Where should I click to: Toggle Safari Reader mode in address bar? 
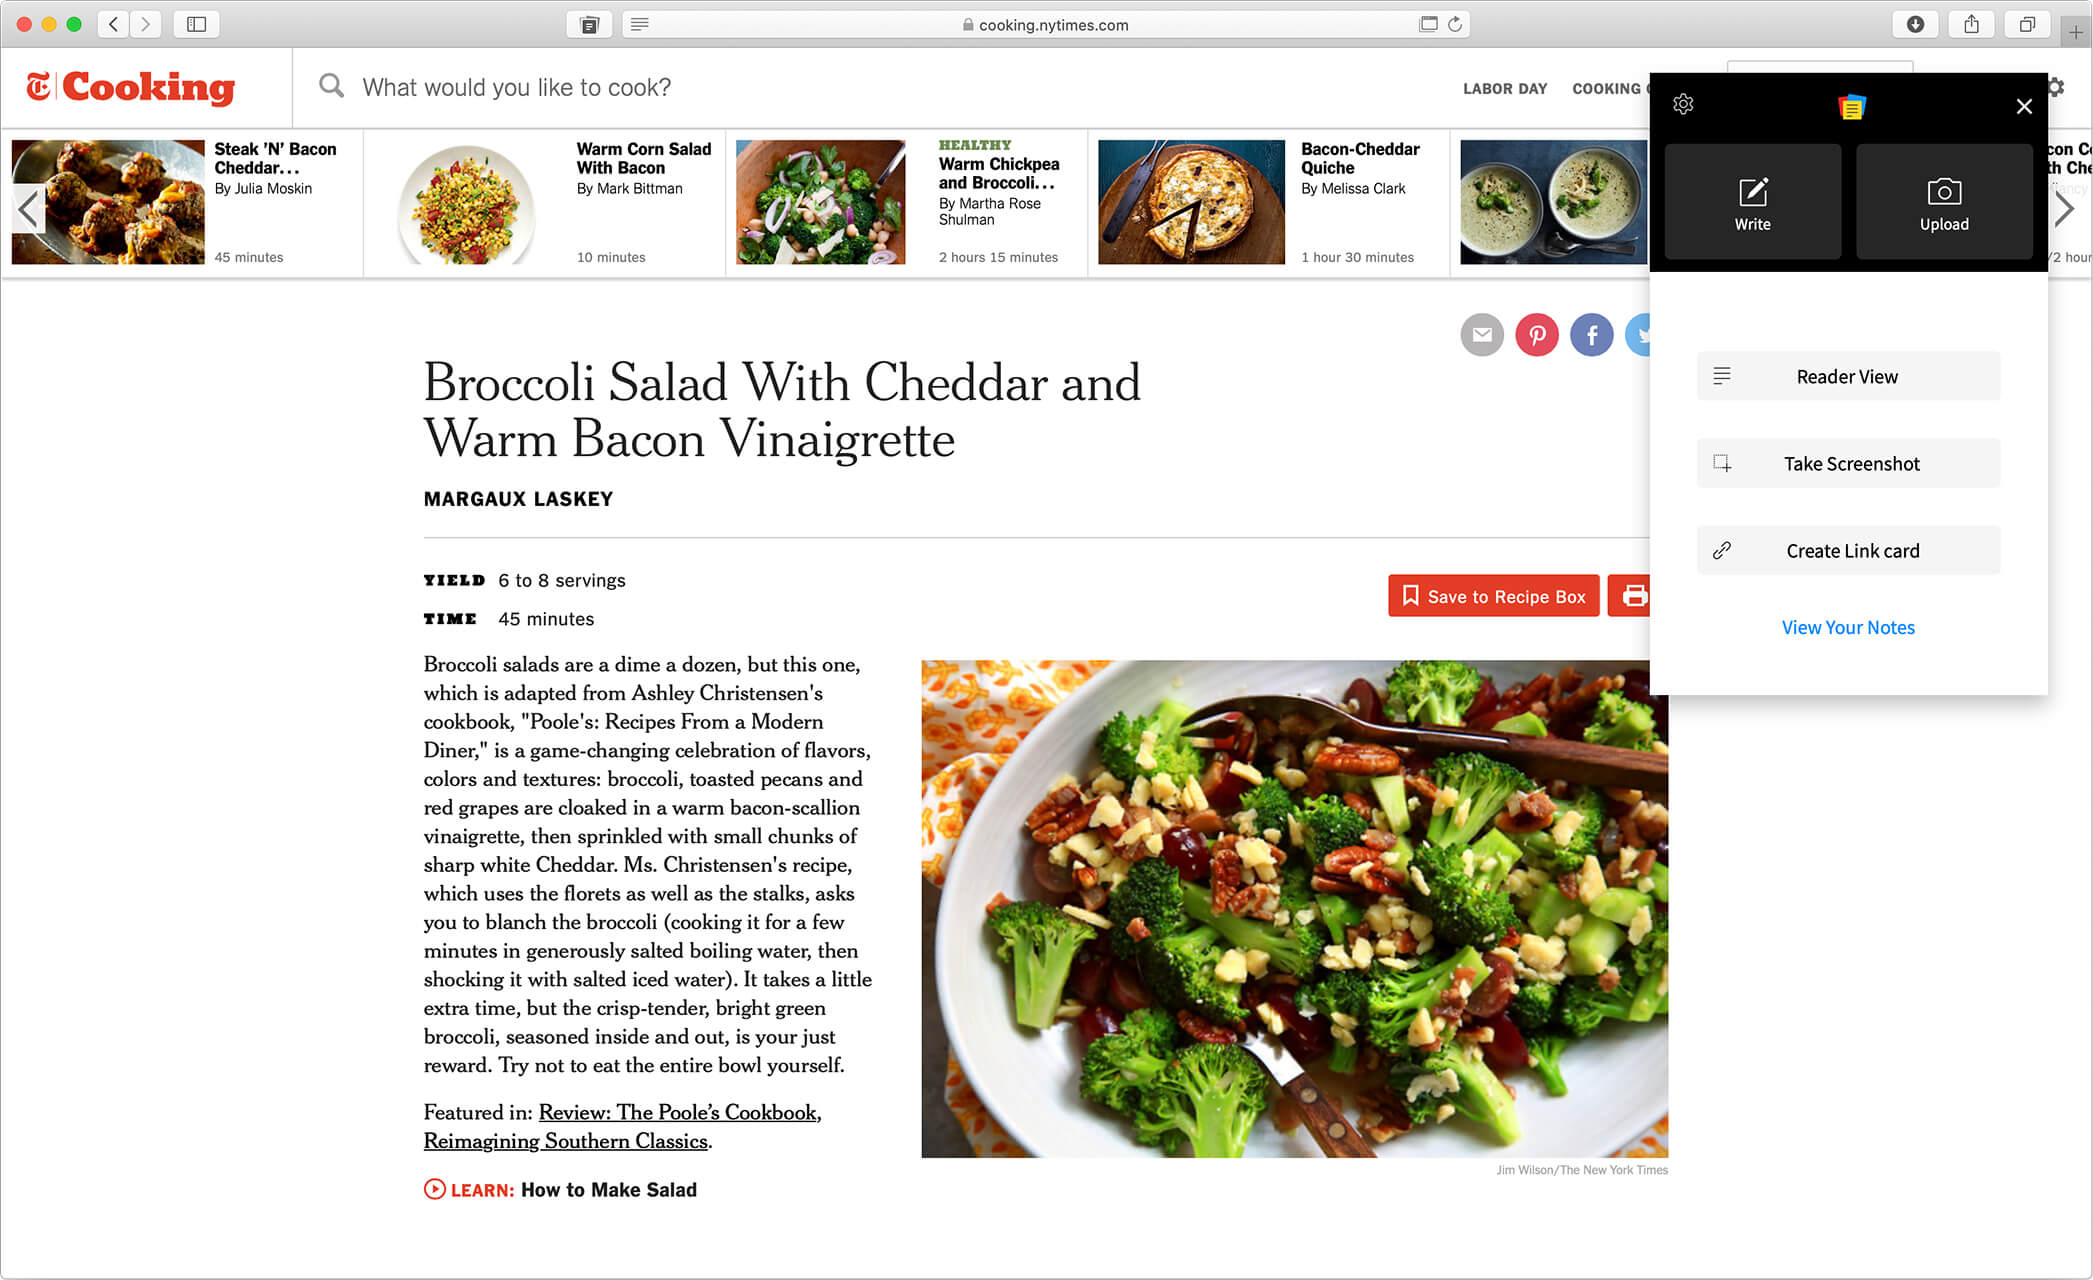point(640,24)
